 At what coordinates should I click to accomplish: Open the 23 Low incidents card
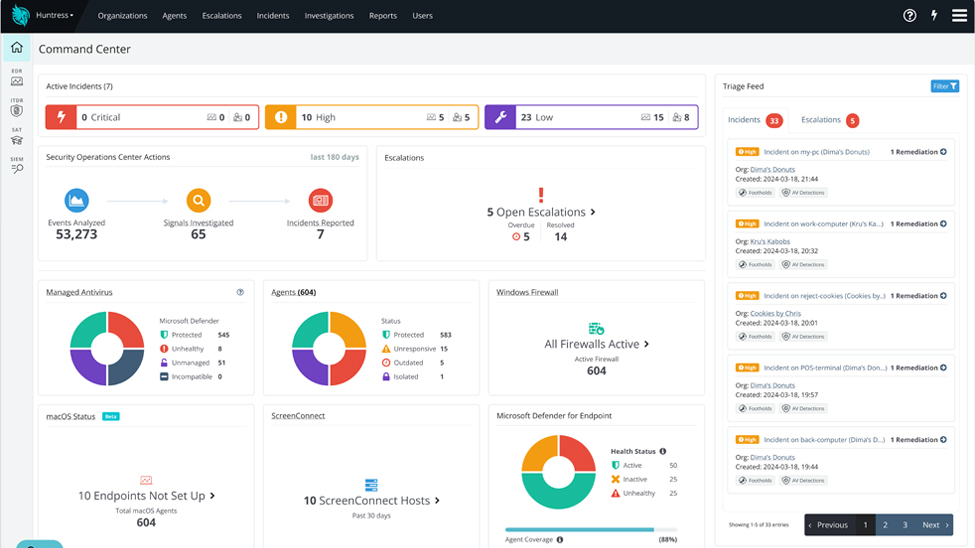pos(591,117)
